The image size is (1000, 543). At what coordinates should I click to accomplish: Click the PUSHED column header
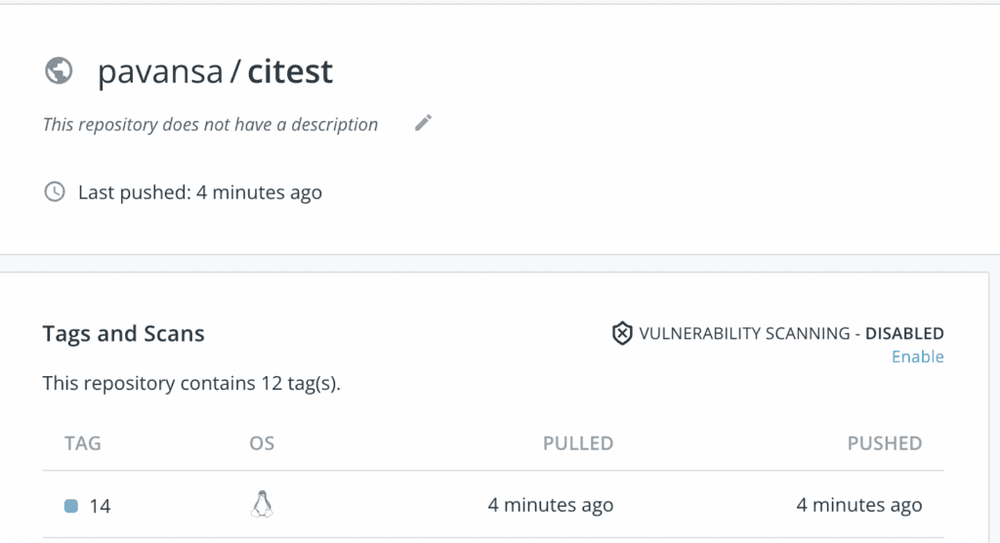pyautogui.click(x=884, y=443)
